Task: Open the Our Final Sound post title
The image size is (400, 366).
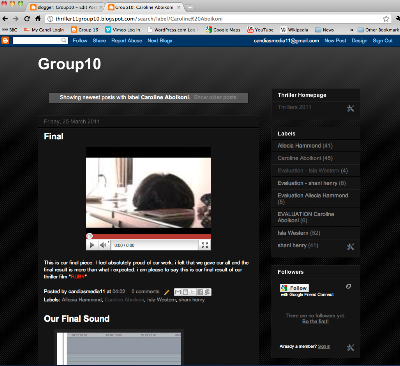Action: click(x=76, y=319)
